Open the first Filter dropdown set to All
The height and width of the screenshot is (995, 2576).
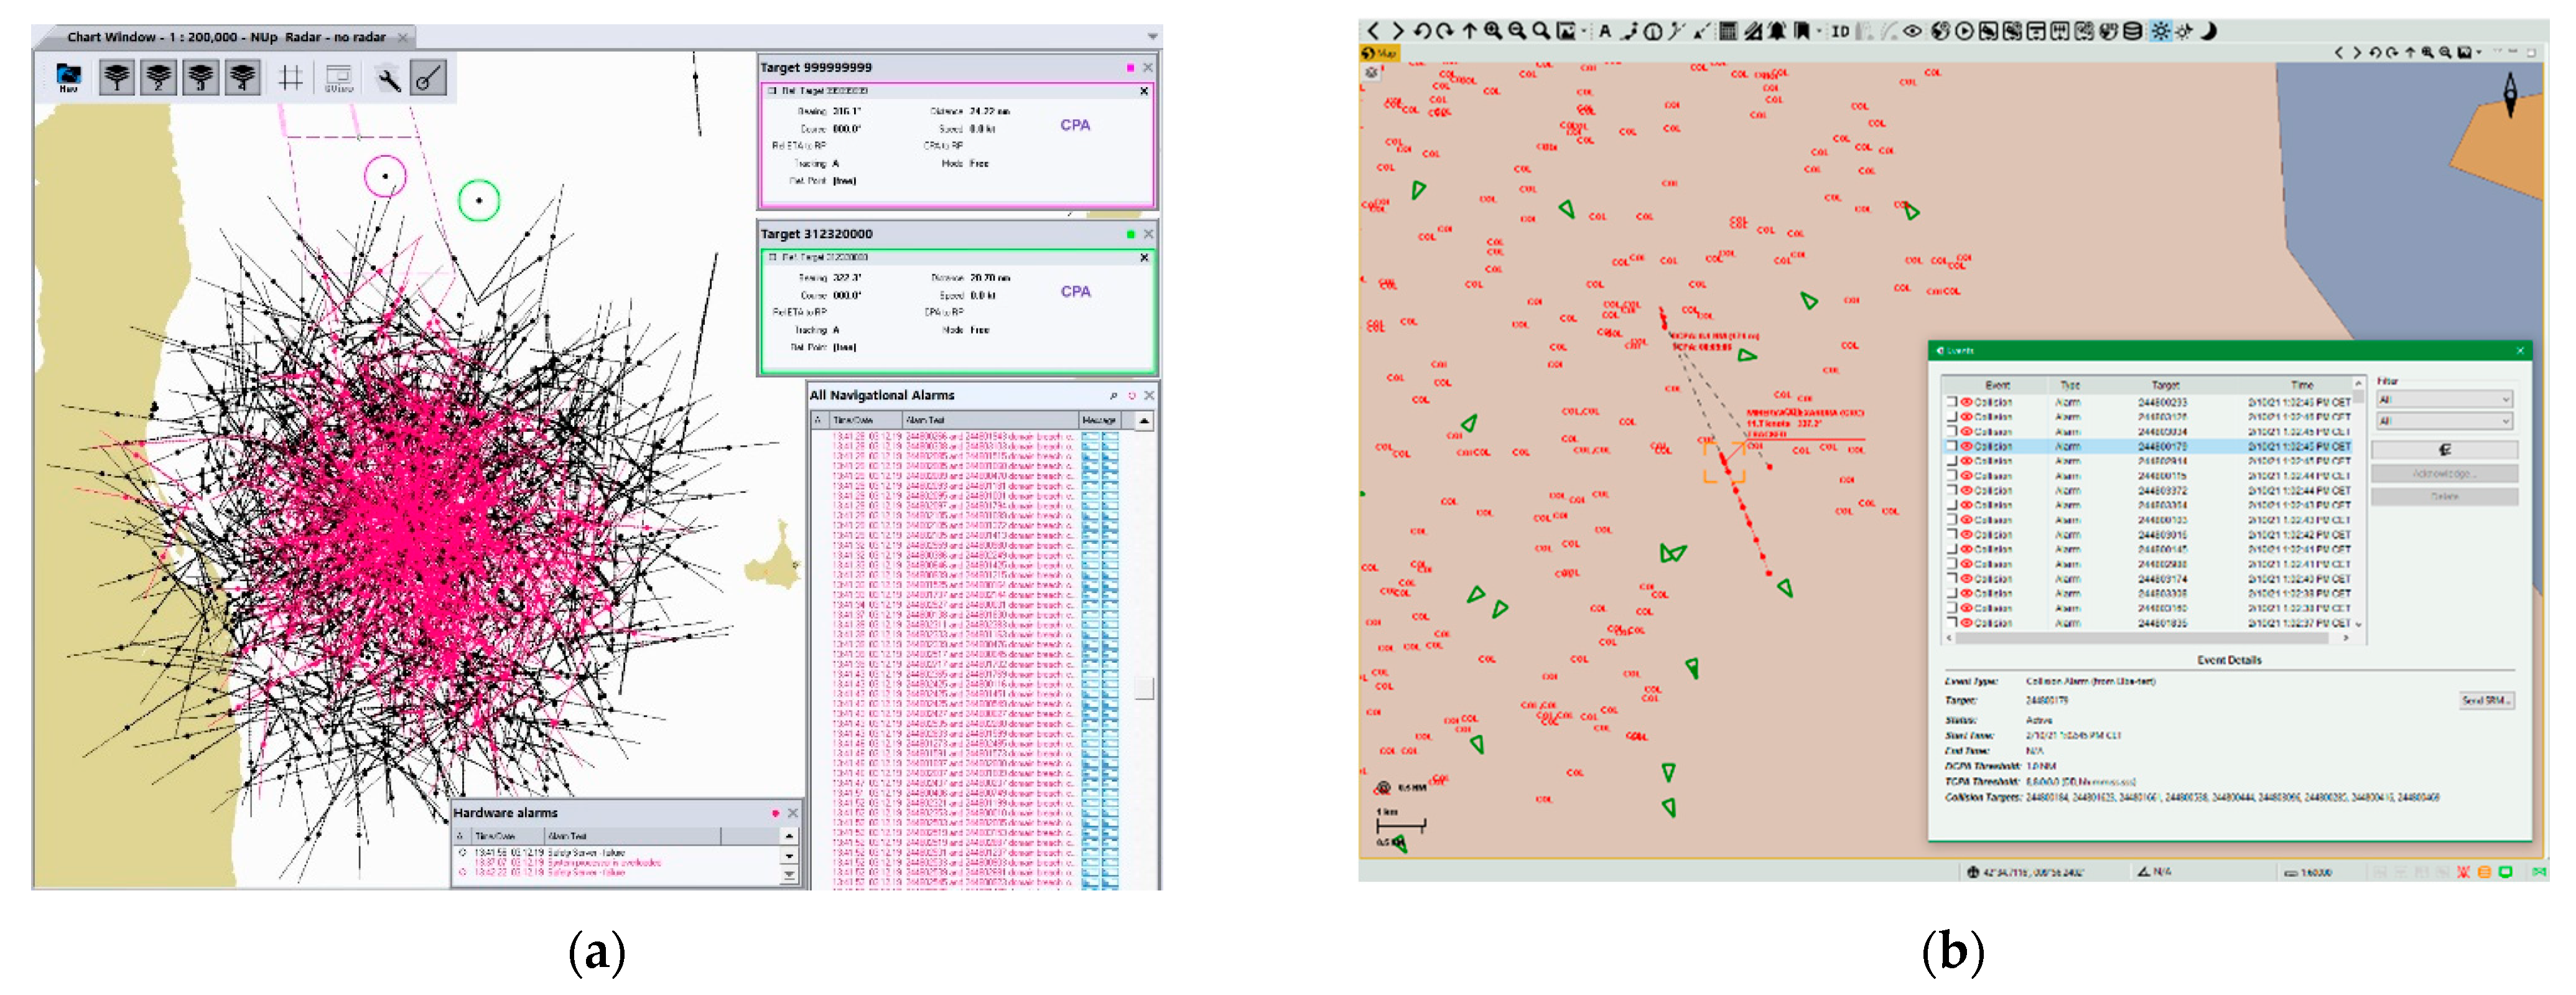2445,400
